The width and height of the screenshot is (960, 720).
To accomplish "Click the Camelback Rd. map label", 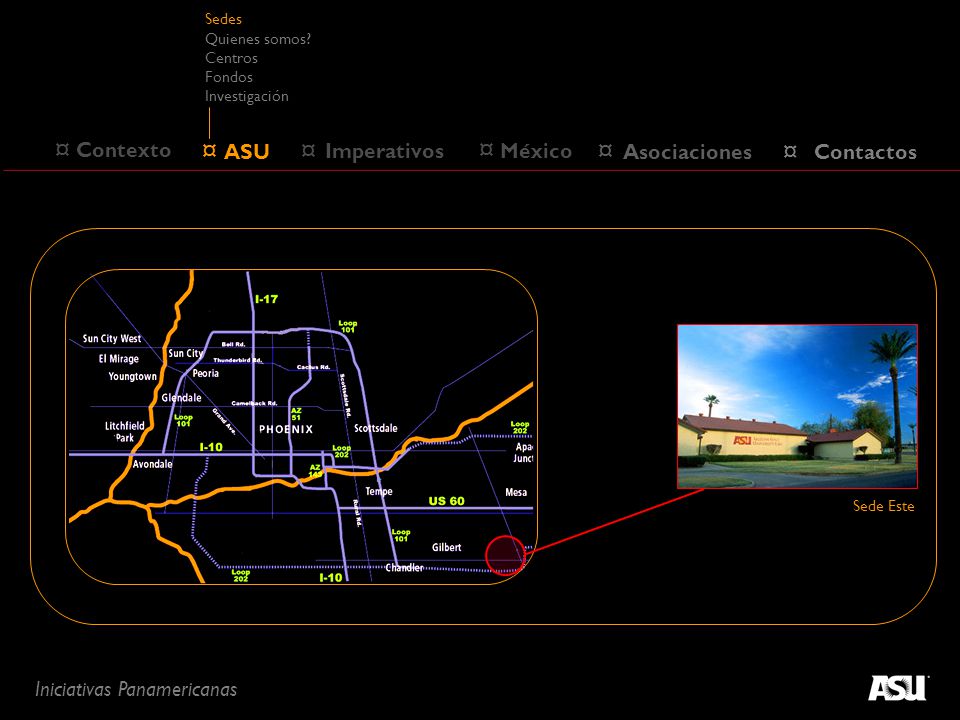I will pos(254,403).
